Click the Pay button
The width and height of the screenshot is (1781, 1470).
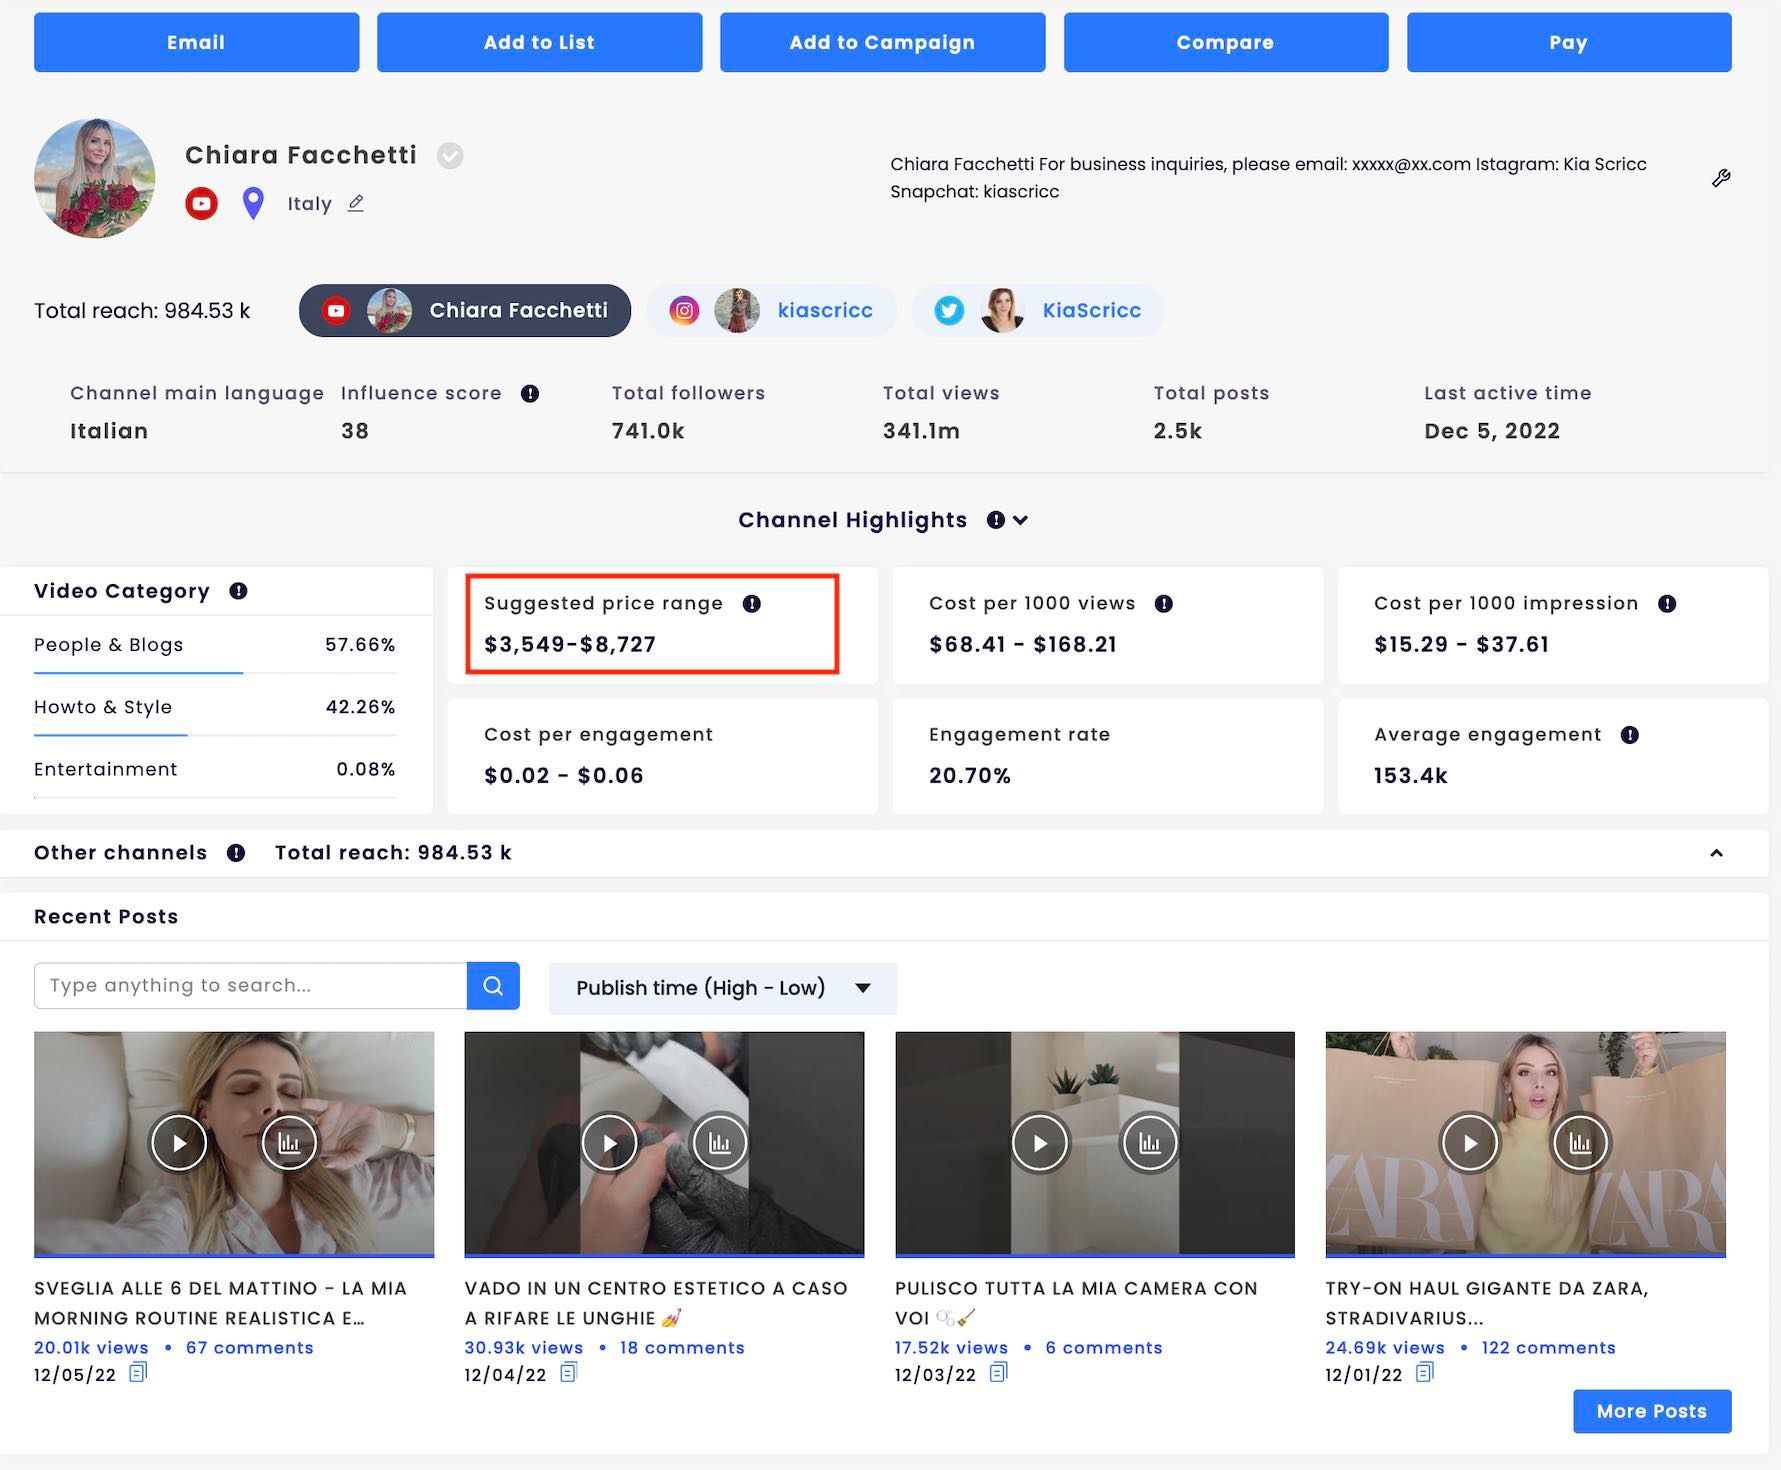pyautogui.click(x=1569, y=42)
